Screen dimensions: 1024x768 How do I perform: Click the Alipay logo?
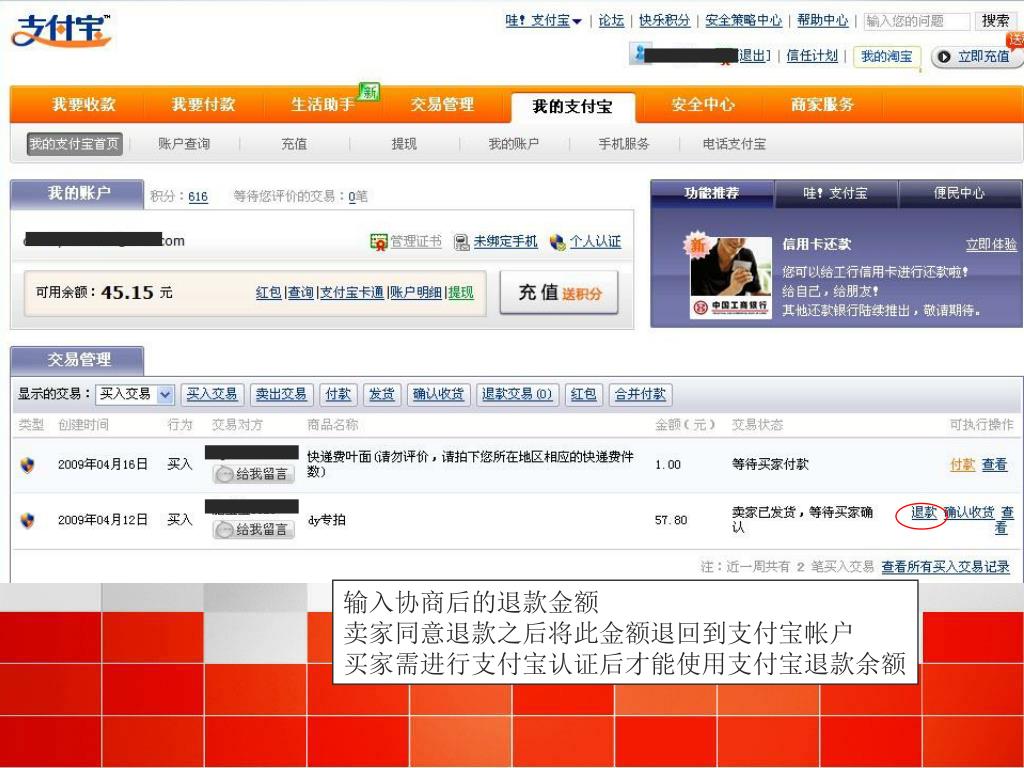[61, 30]
